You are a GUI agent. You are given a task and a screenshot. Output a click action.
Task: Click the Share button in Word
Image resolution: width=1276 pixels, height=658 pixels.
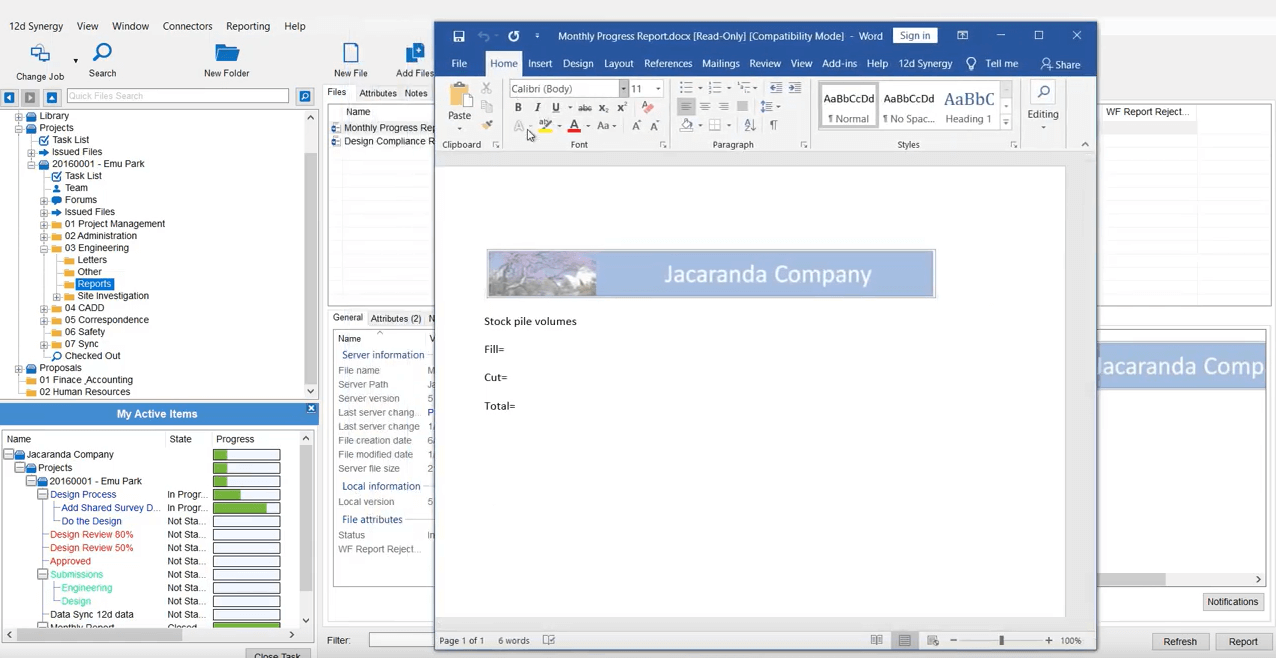coord(1060,64)
